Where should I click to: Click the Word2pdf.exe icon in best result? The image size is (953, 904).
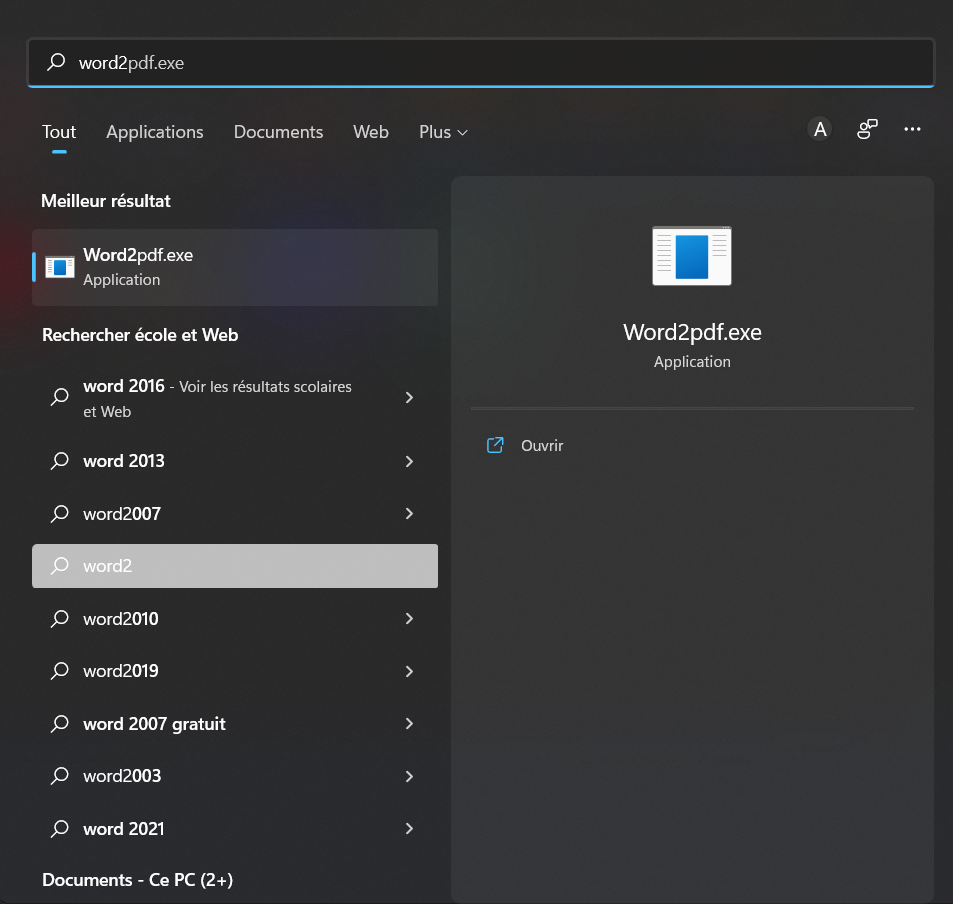(x=60, y=267)
